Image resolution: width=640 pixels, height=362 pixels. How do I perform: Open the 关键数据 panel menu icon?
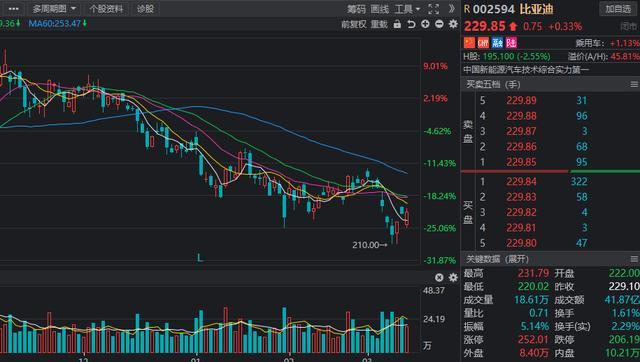[634, 259]
